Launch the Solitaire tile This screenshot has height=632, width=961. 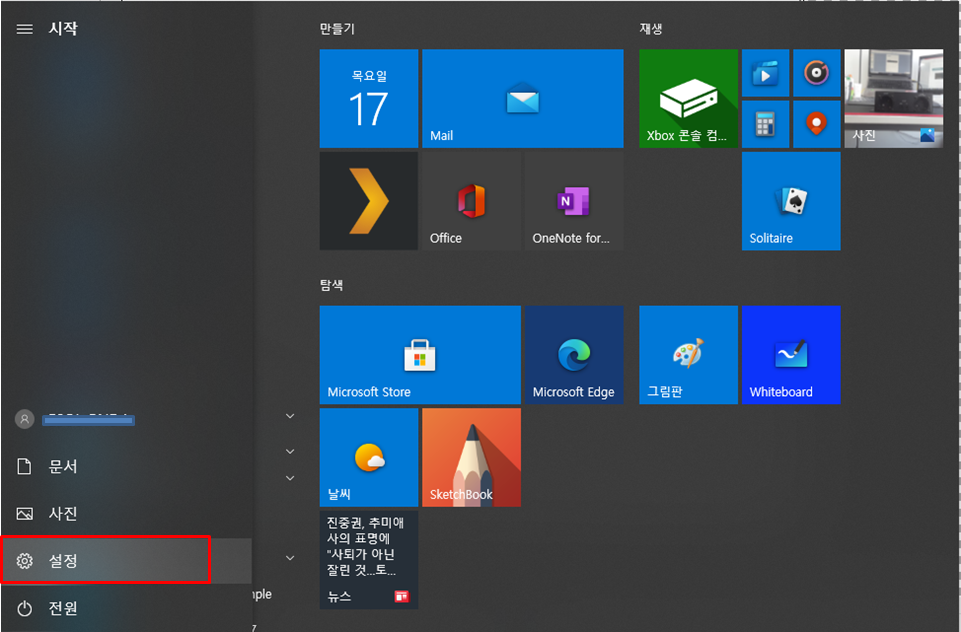tap(791, 201)
